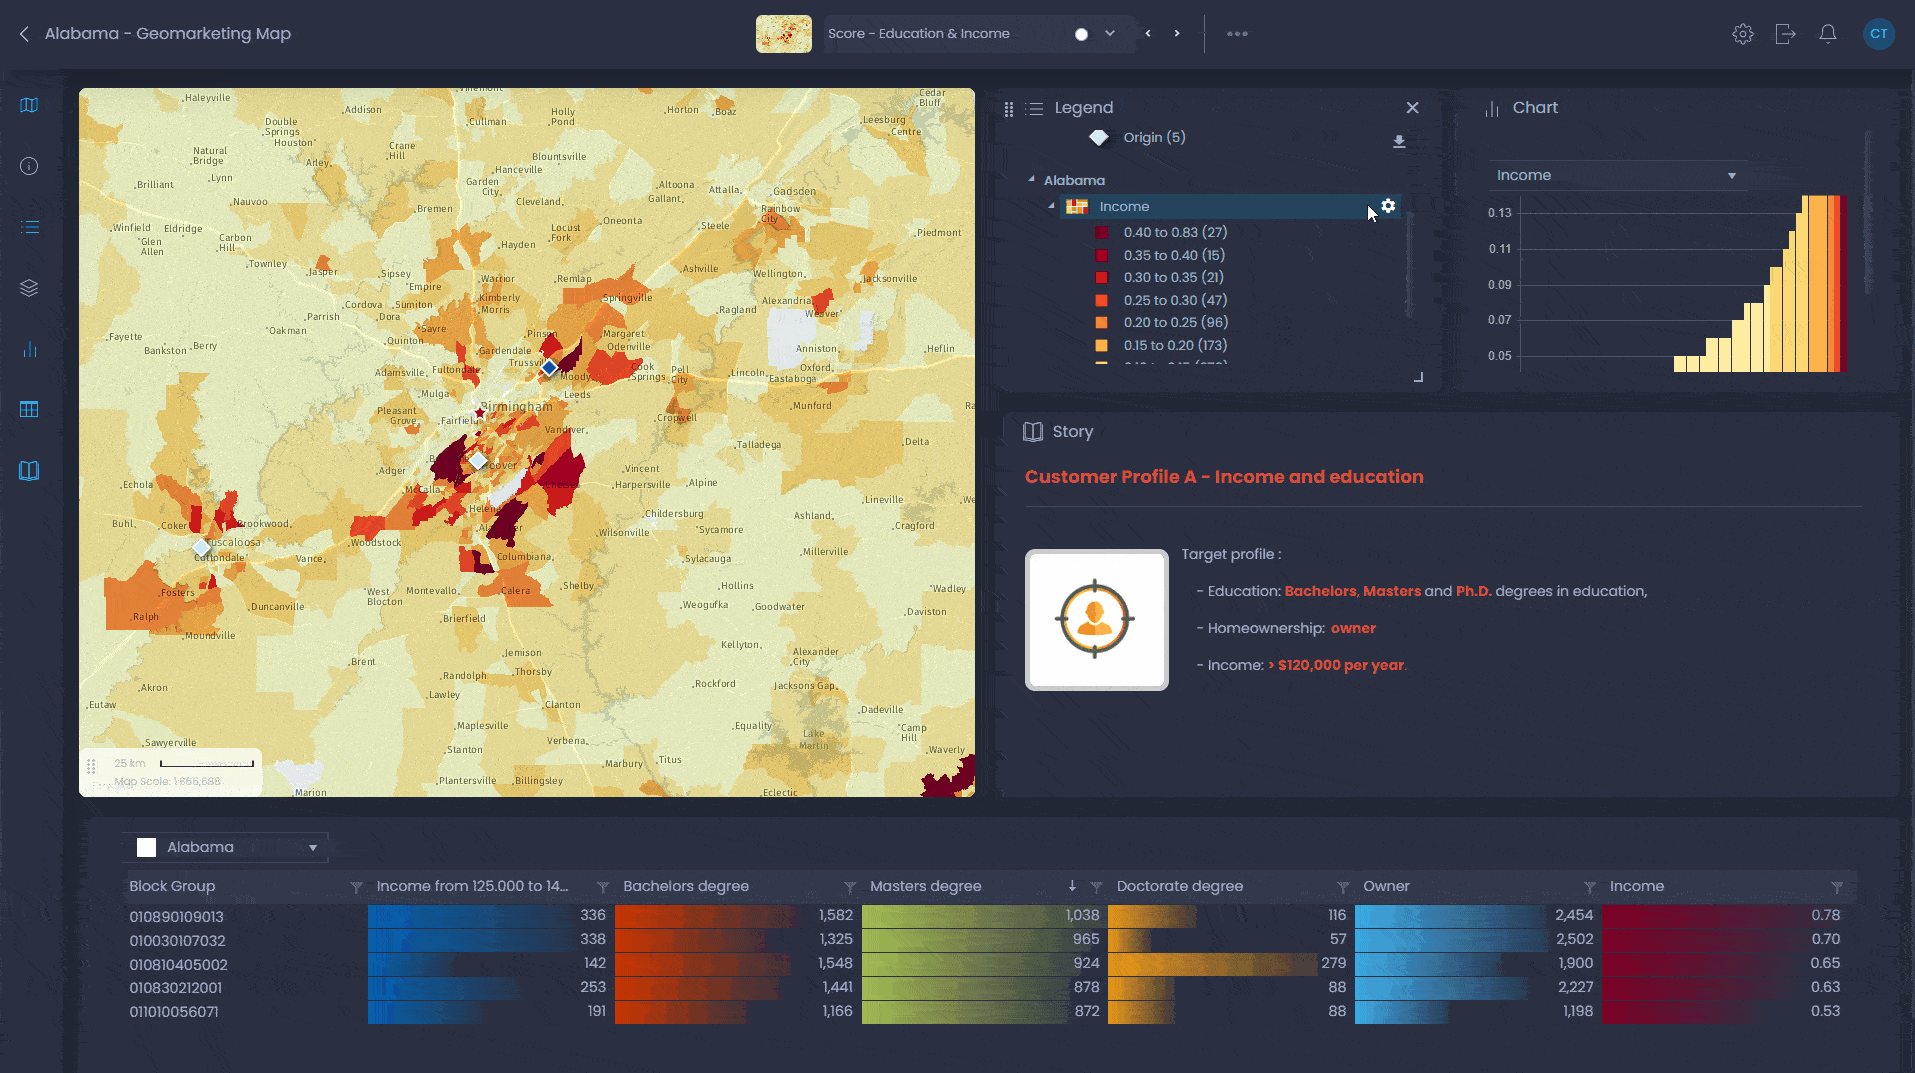Open notifications bell
1915x1073 pixels.
1828,34
